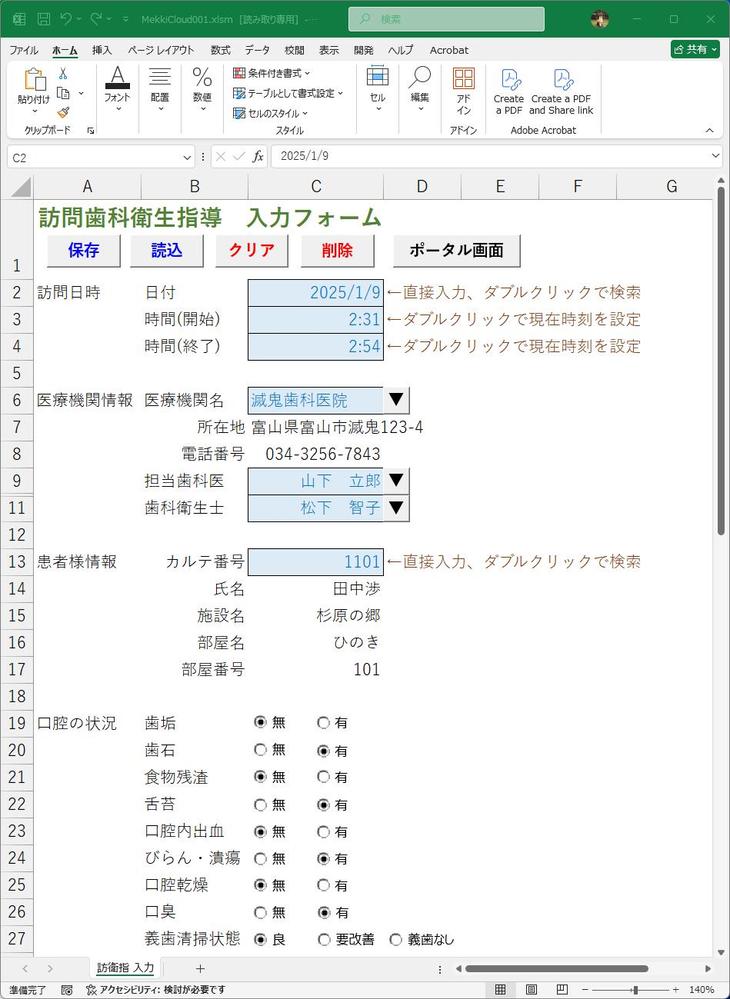730x999 pixels.
Task: Open the Editing (編集) magnifier icon
Action: pos(420,78)
